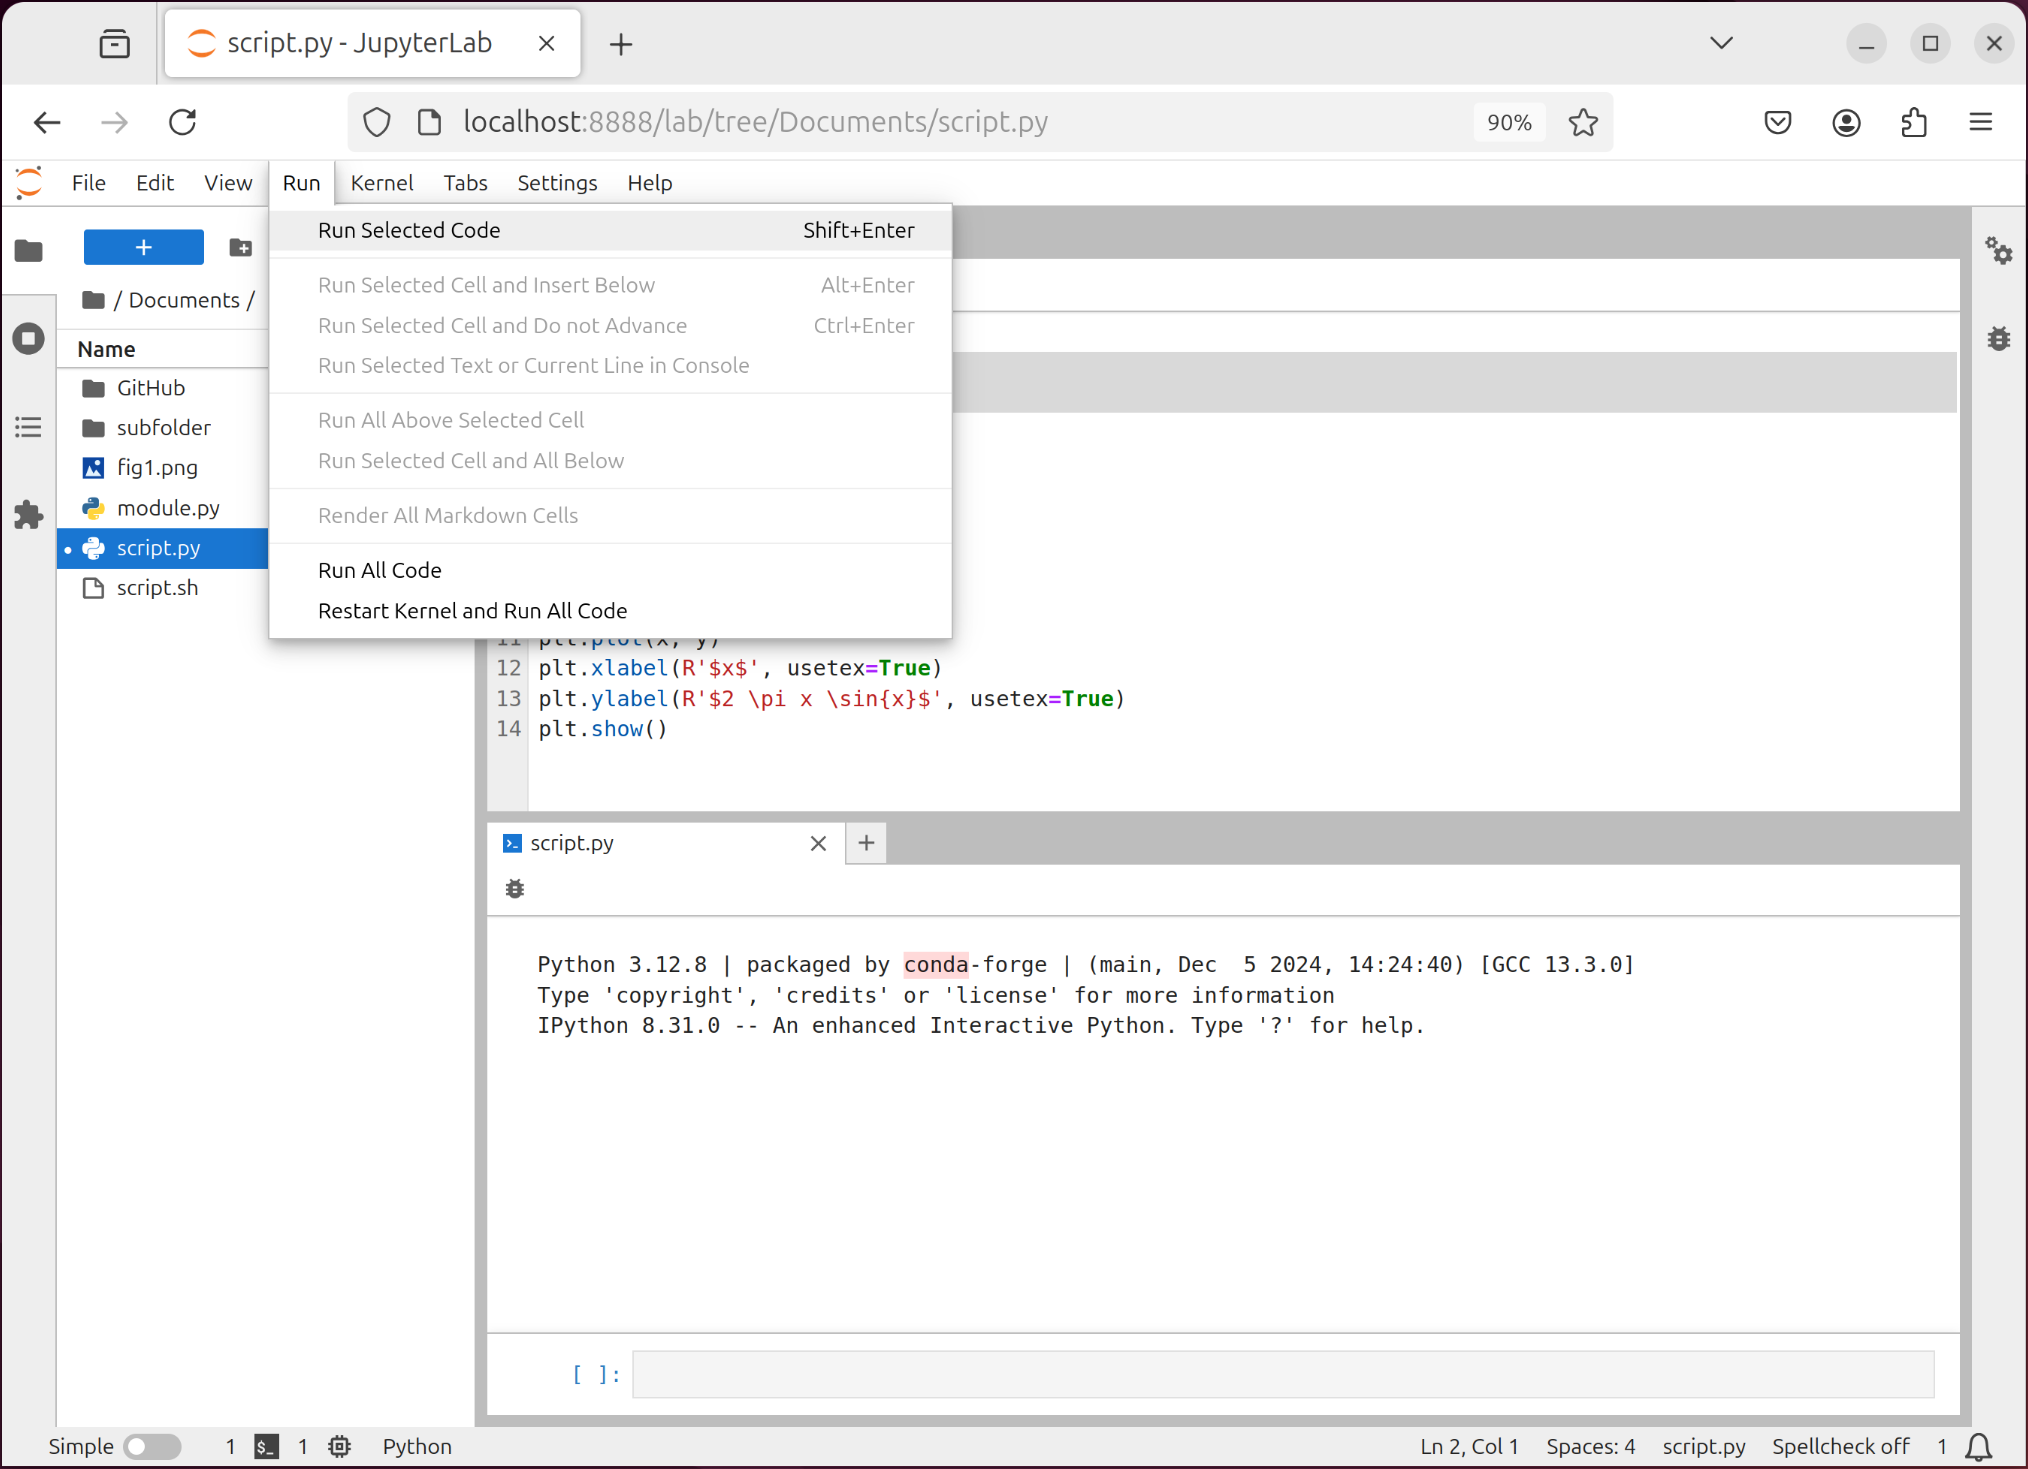Open the Firefox account icon
This screenshot has width=2028, height=1469.
(1846, 122)
